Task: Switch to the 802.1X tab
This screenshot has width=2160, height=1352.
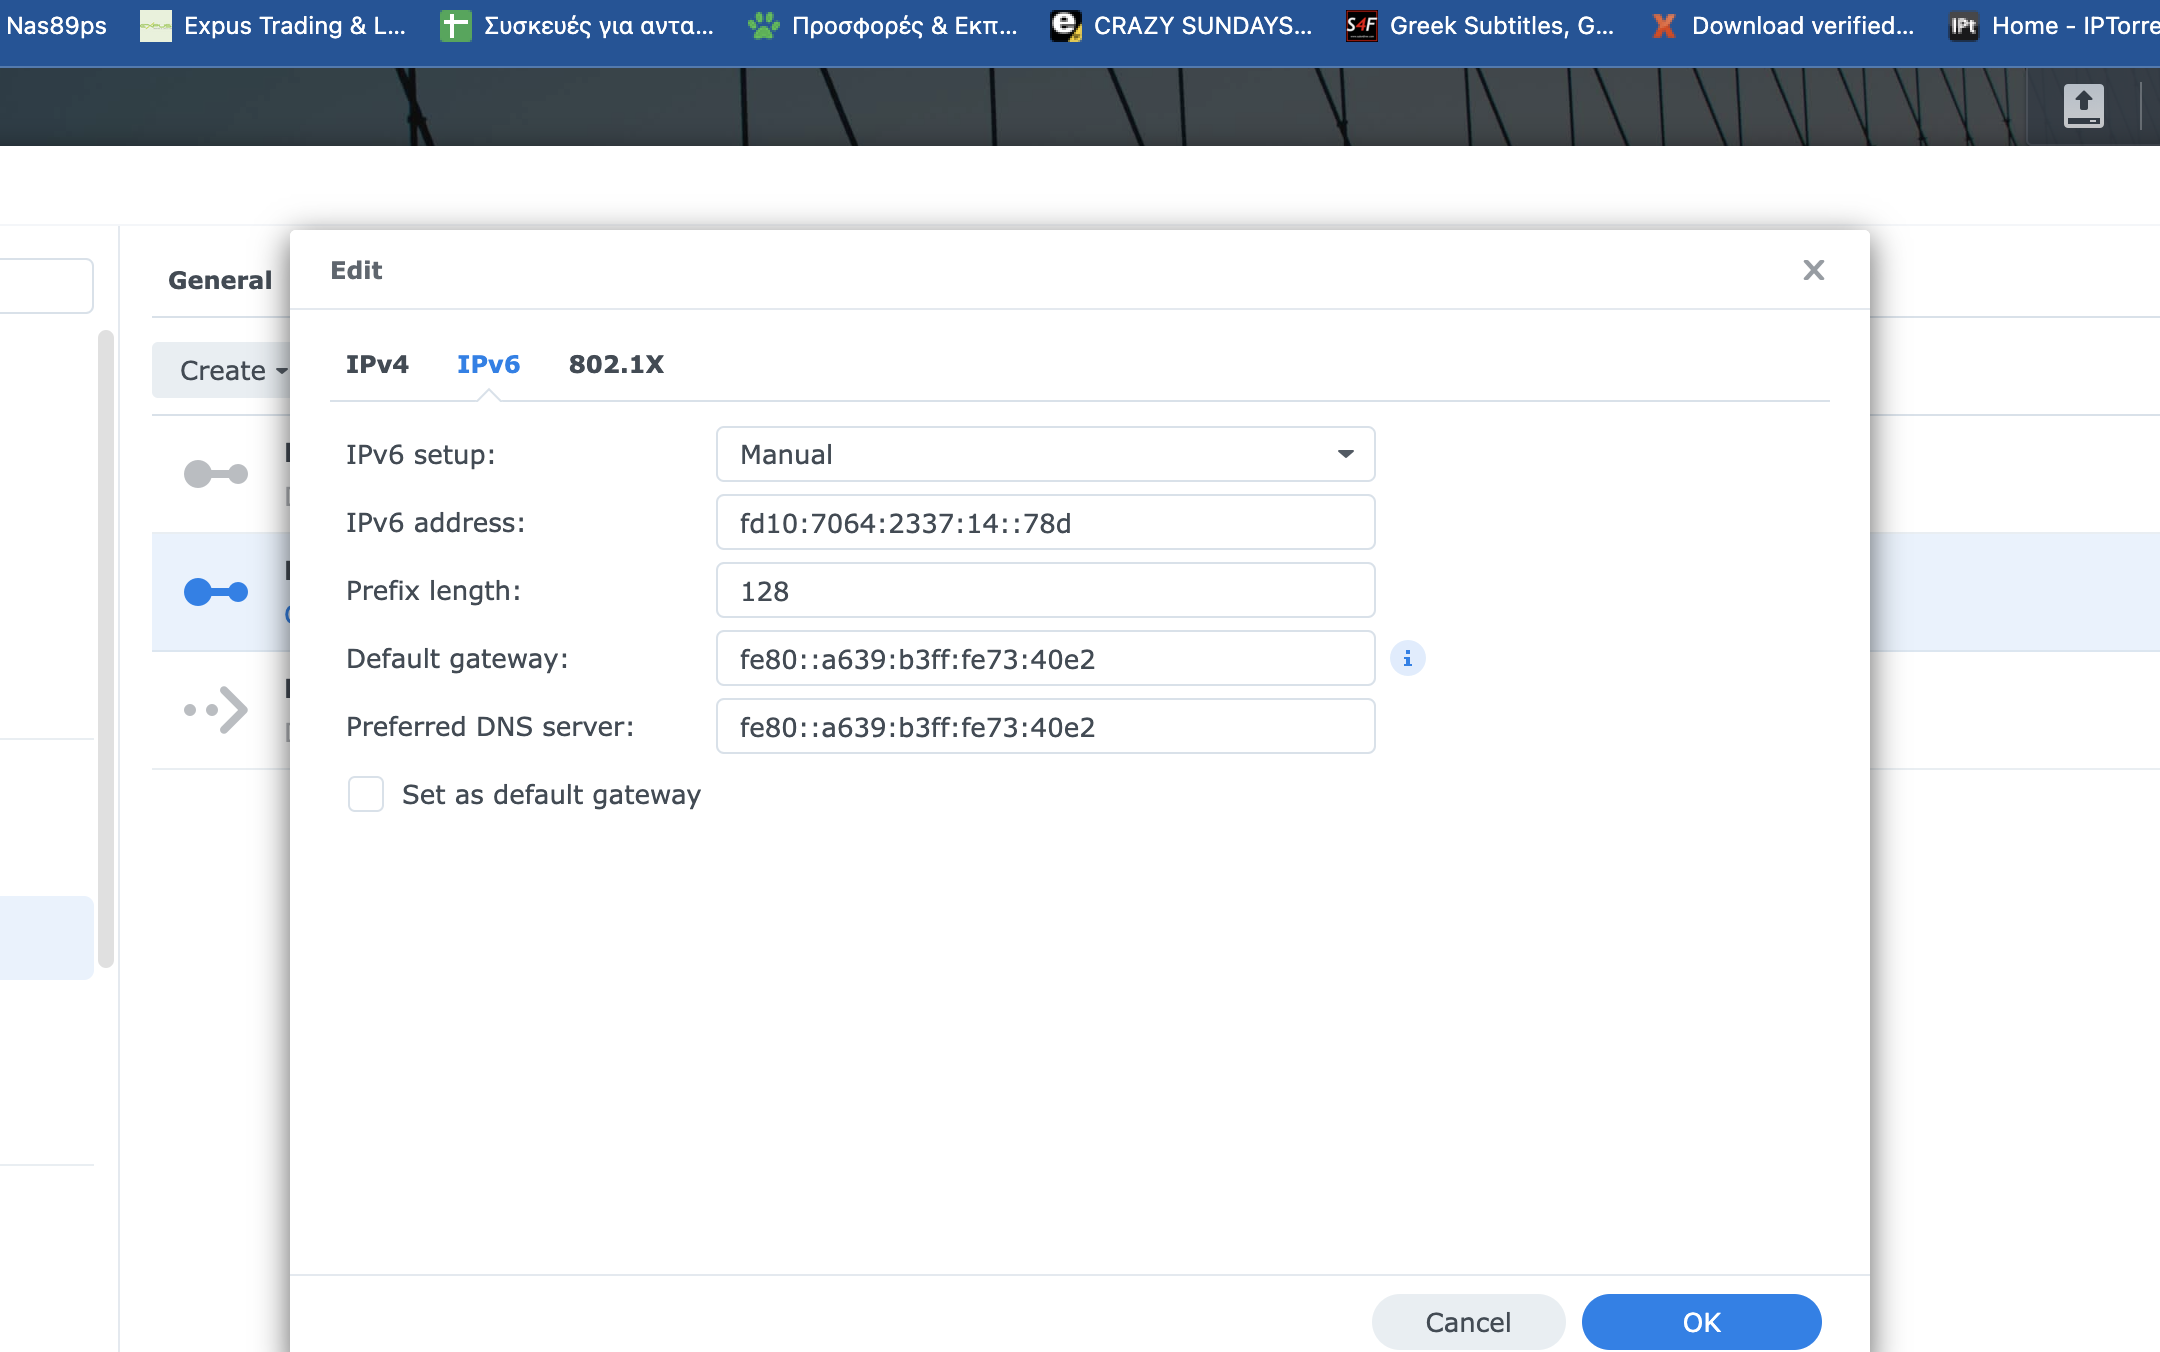Action: tap(616, 364)
